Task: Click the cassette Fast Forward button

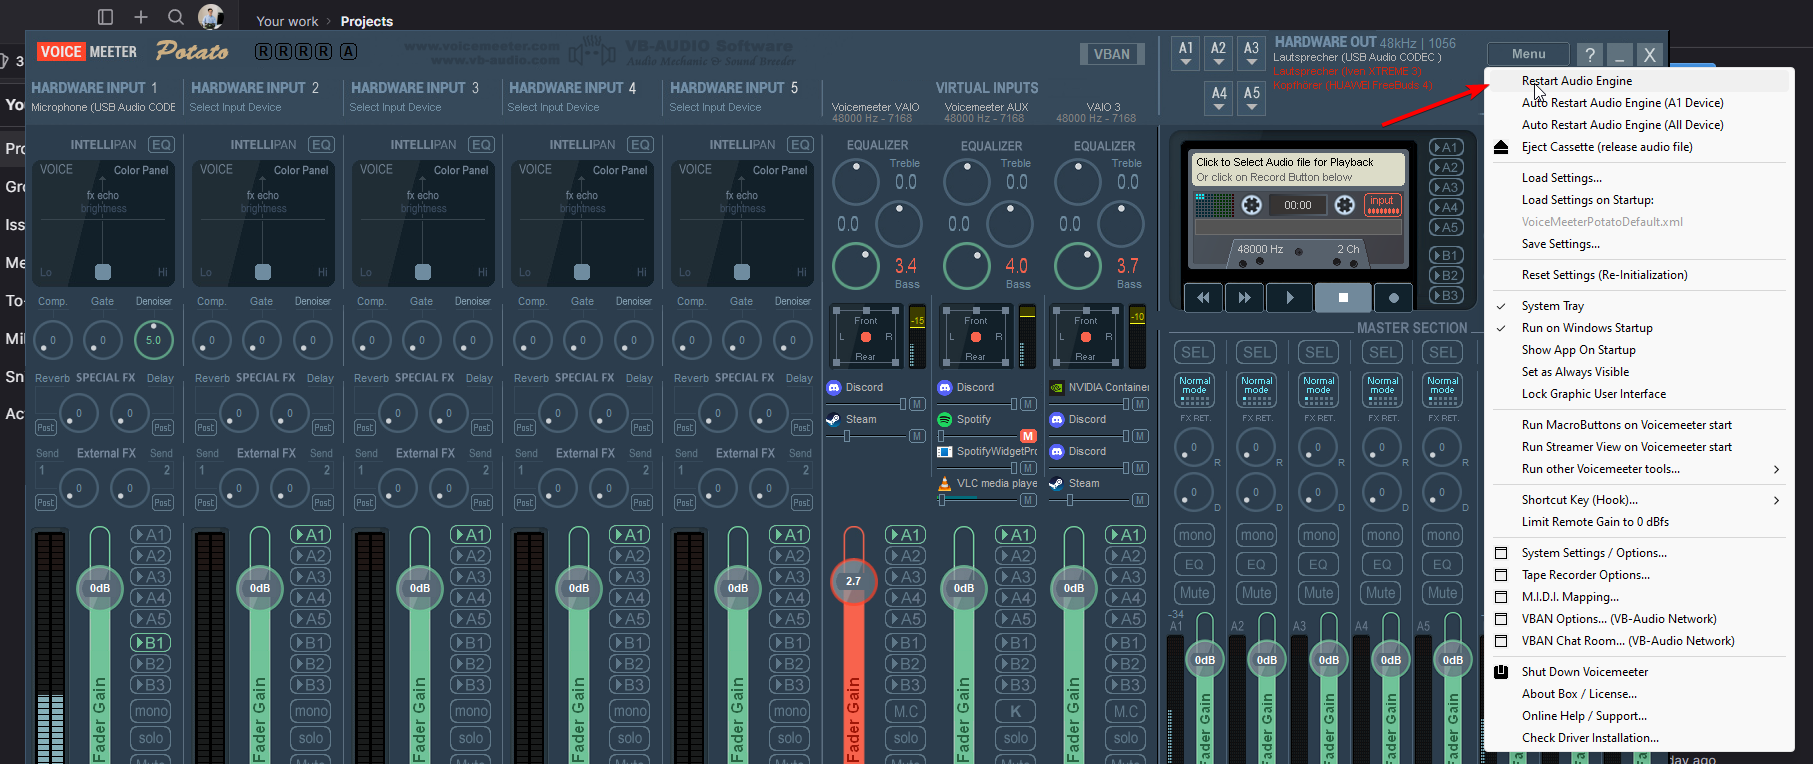Action: click(1244, 297)
